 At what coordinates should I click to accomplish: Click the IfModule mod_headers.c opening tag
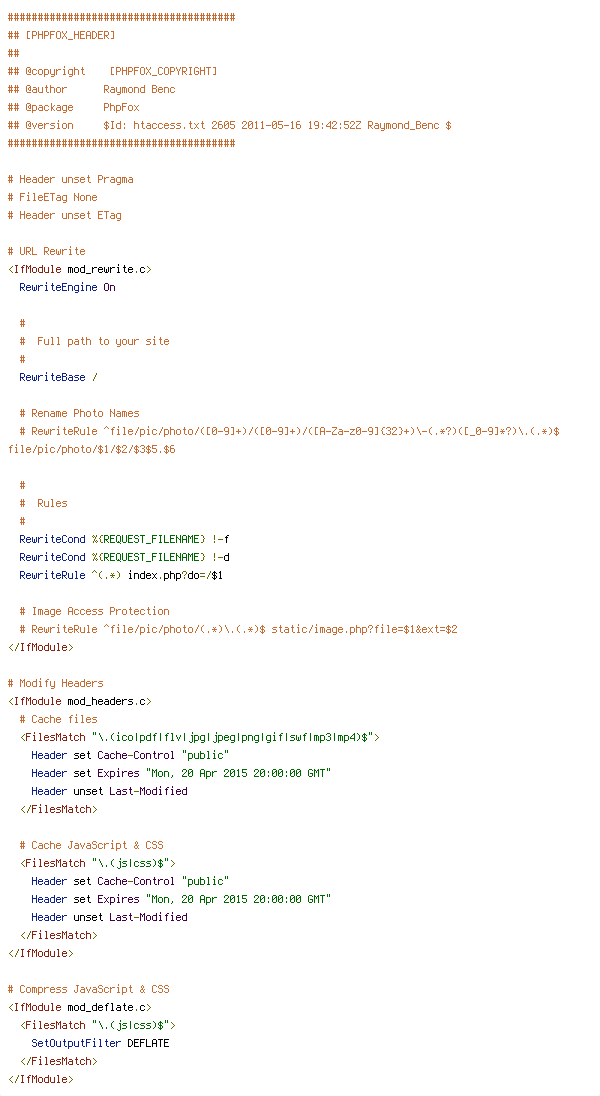(x=80, y=701)
